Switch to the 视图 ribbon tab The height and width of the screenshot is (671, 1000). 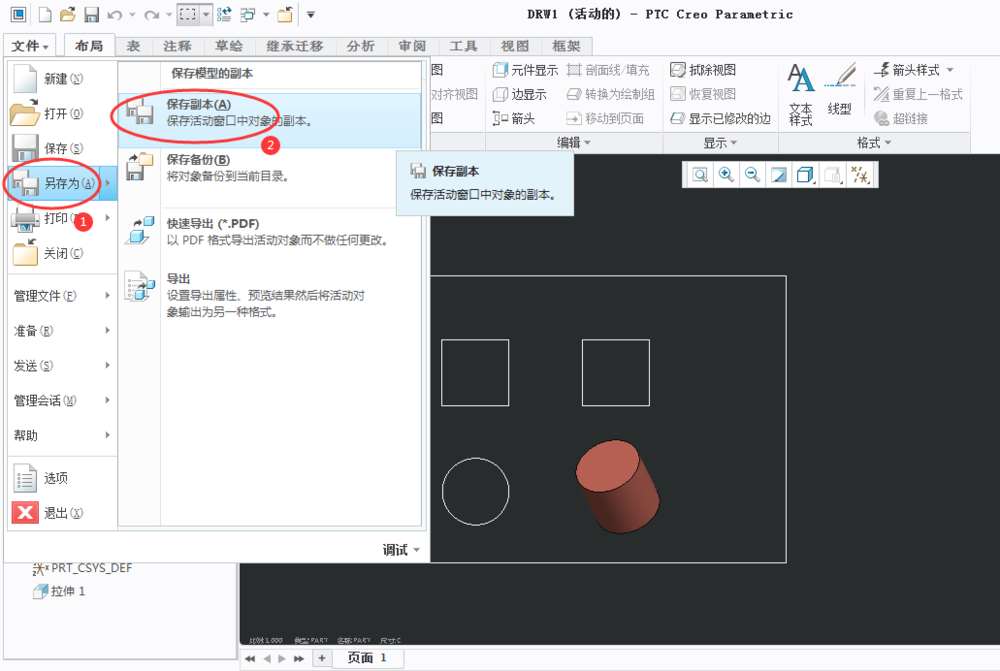[515, 46]
